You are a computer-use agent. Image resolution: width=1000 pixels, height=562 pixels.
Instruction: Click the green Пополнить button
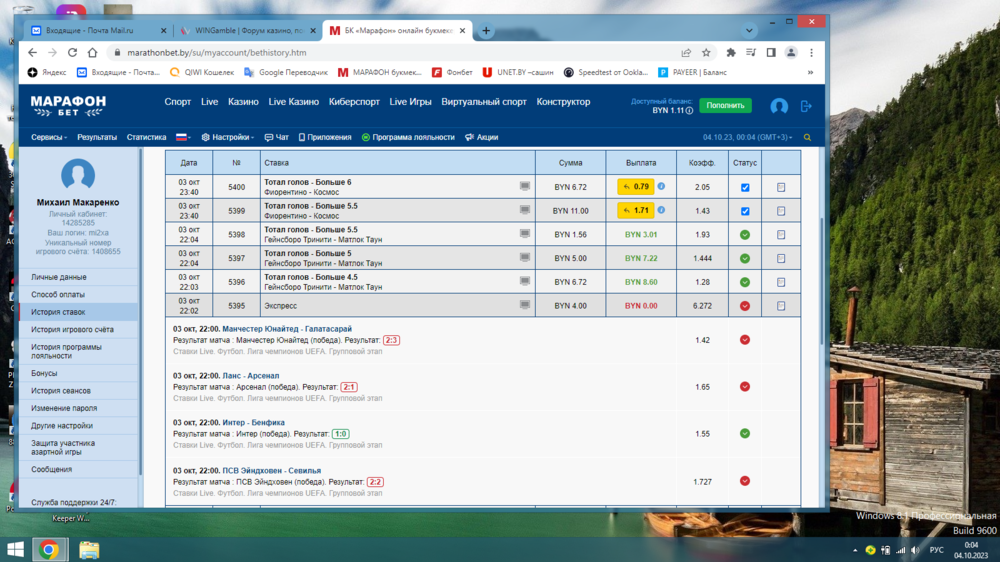[x=725, y=105]
